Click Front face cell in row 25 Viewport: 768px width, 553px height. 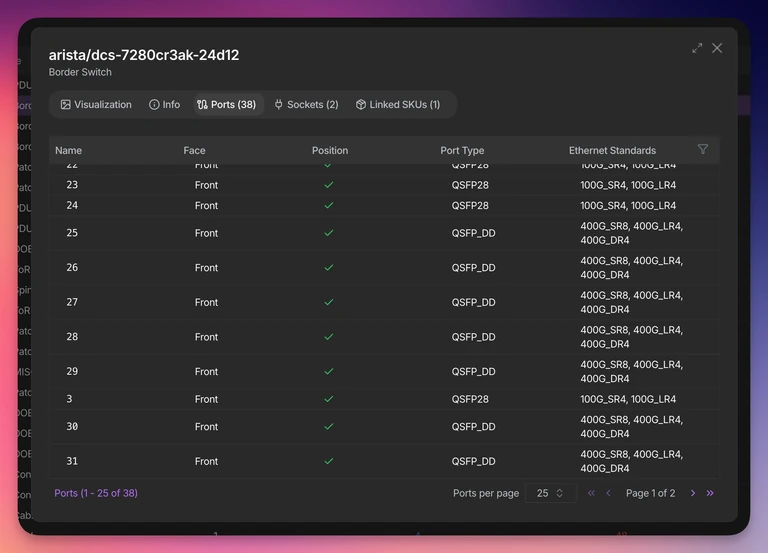[206, 233]
